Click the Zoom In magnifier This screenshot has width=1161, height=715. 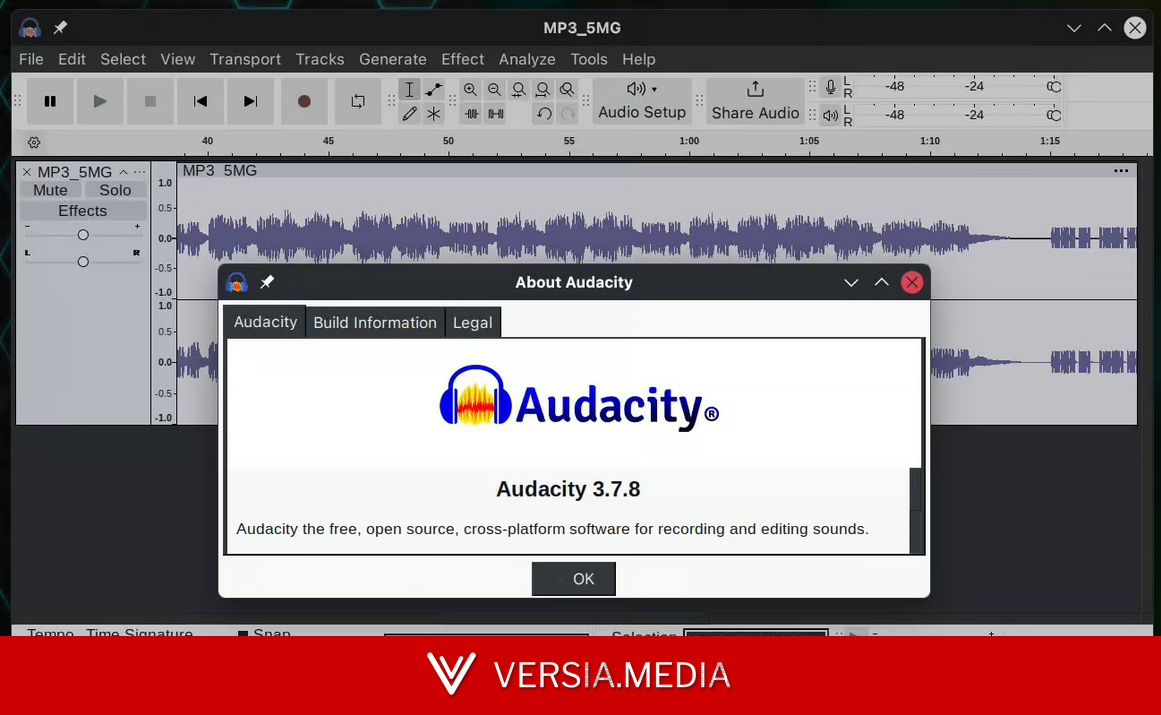pos(470,90)
